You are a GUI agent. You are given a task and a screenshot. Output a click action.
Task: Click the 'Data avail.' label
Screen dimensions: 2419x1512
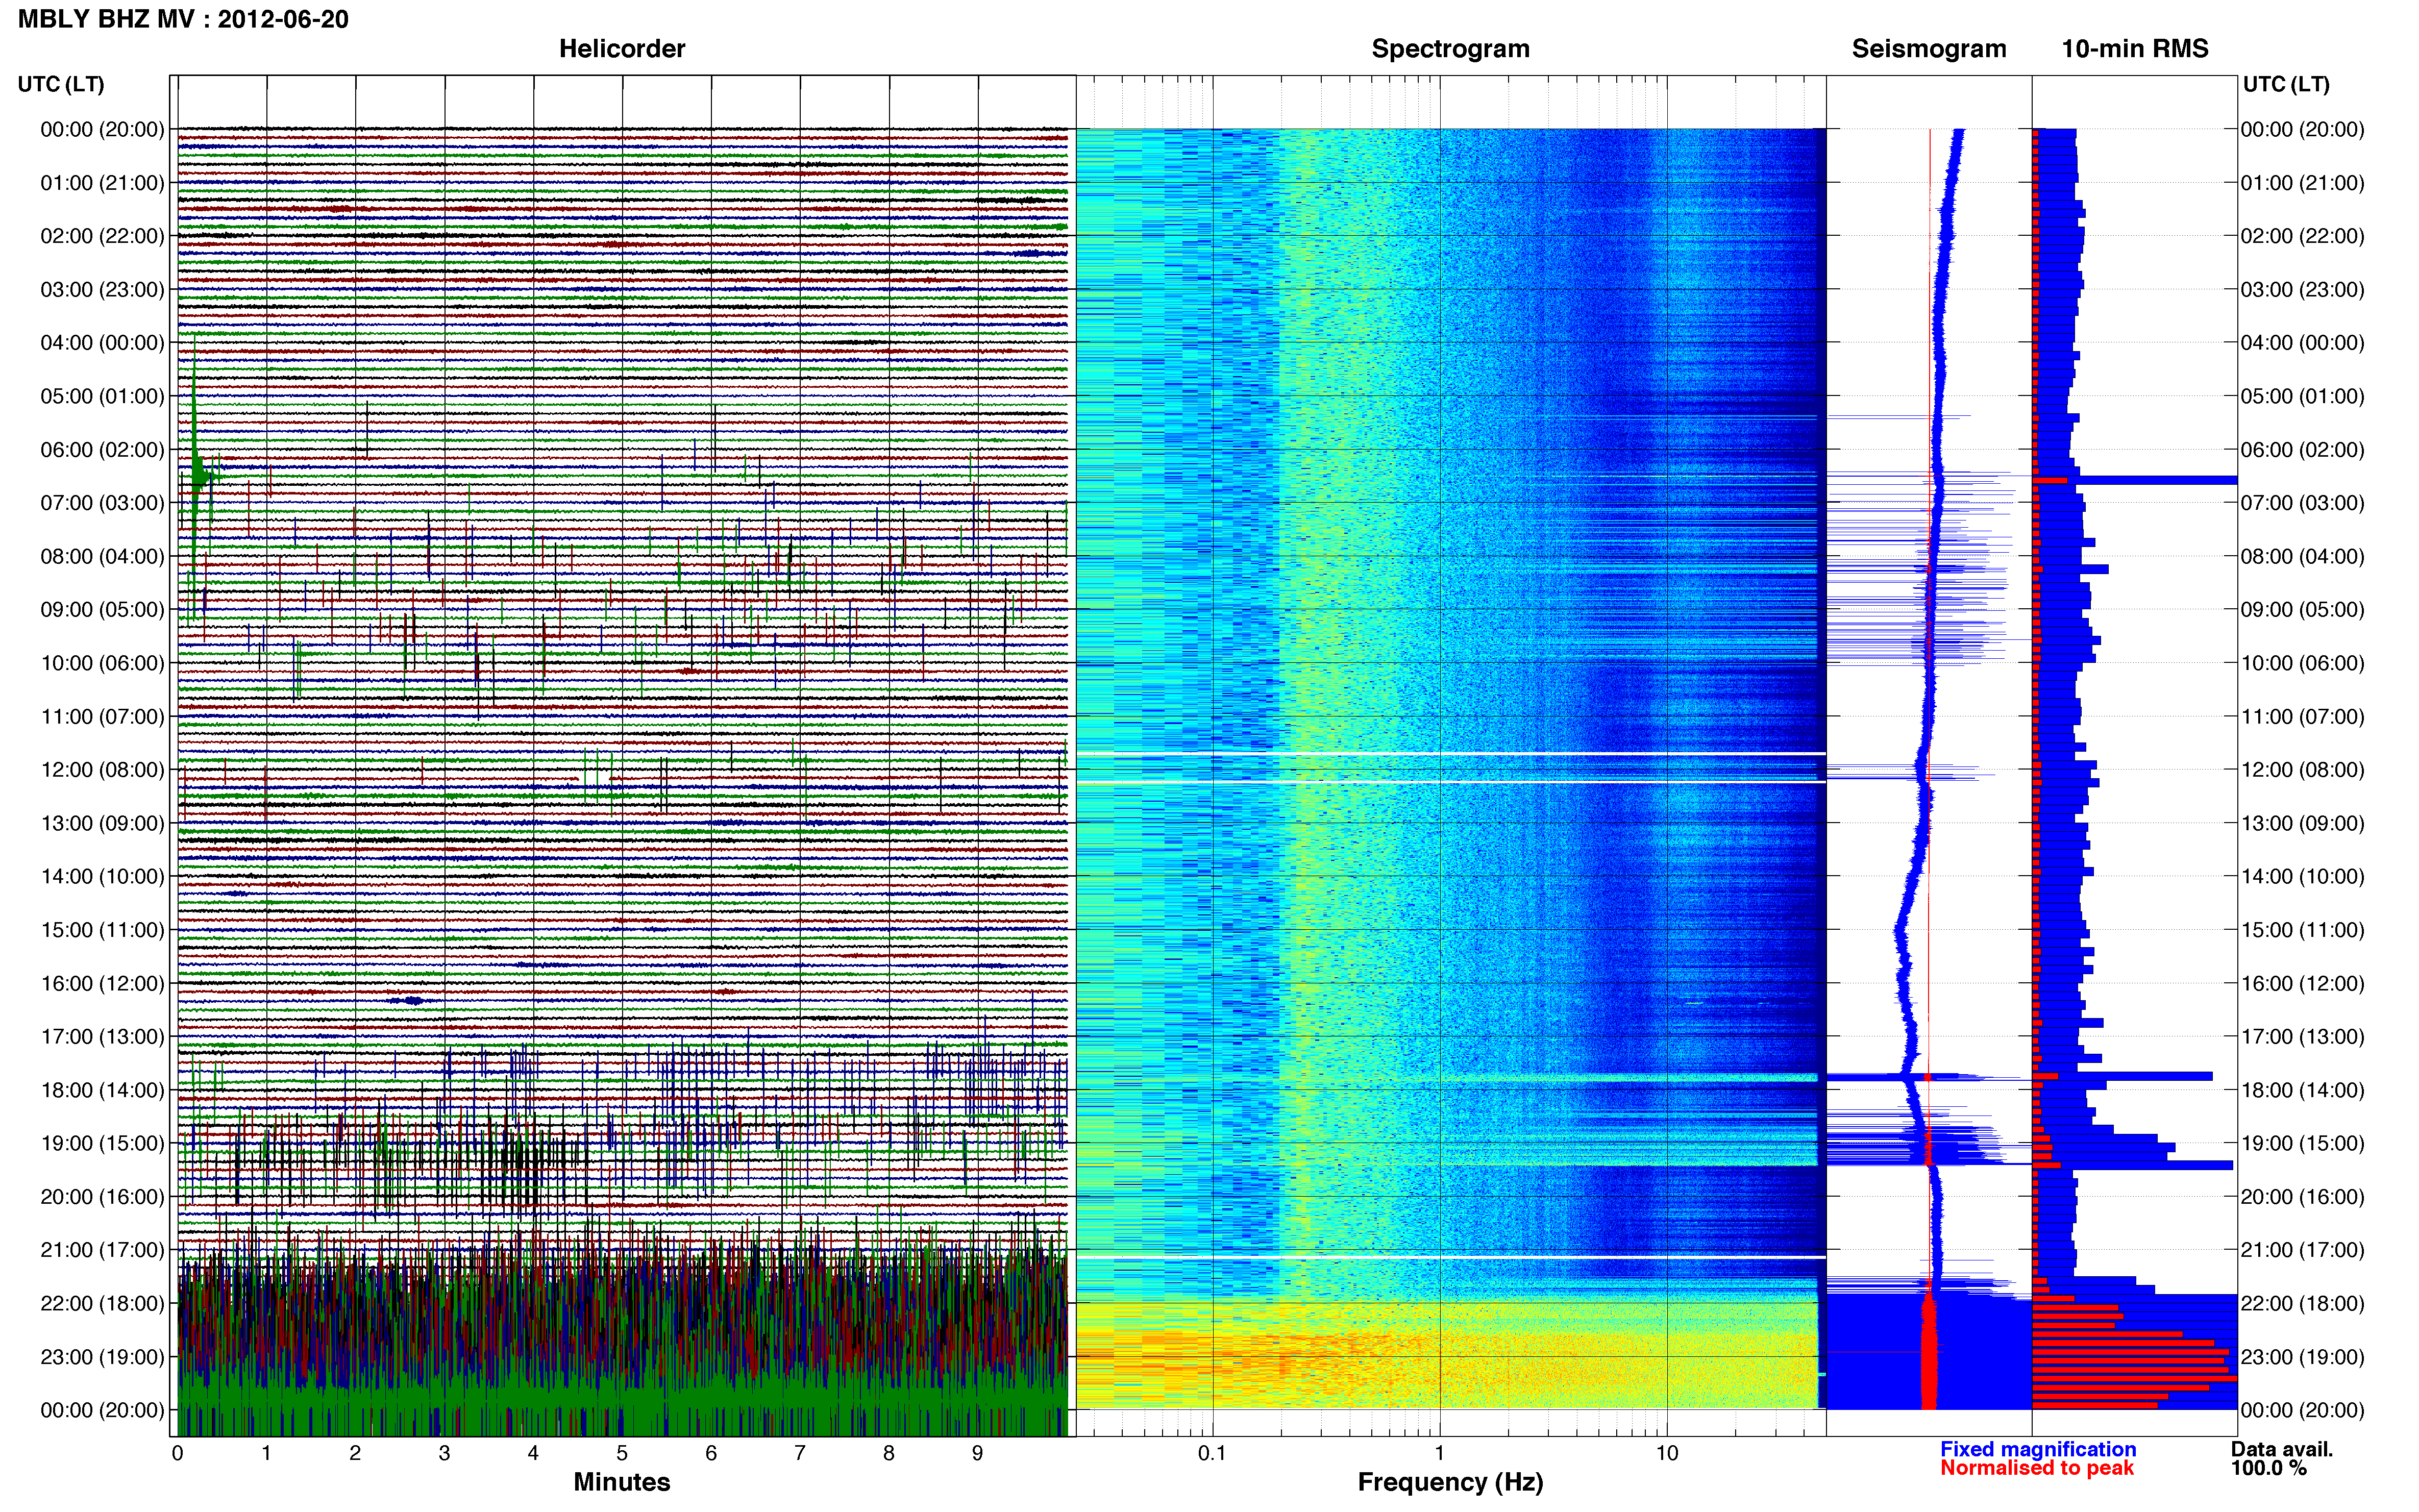2281,1449
